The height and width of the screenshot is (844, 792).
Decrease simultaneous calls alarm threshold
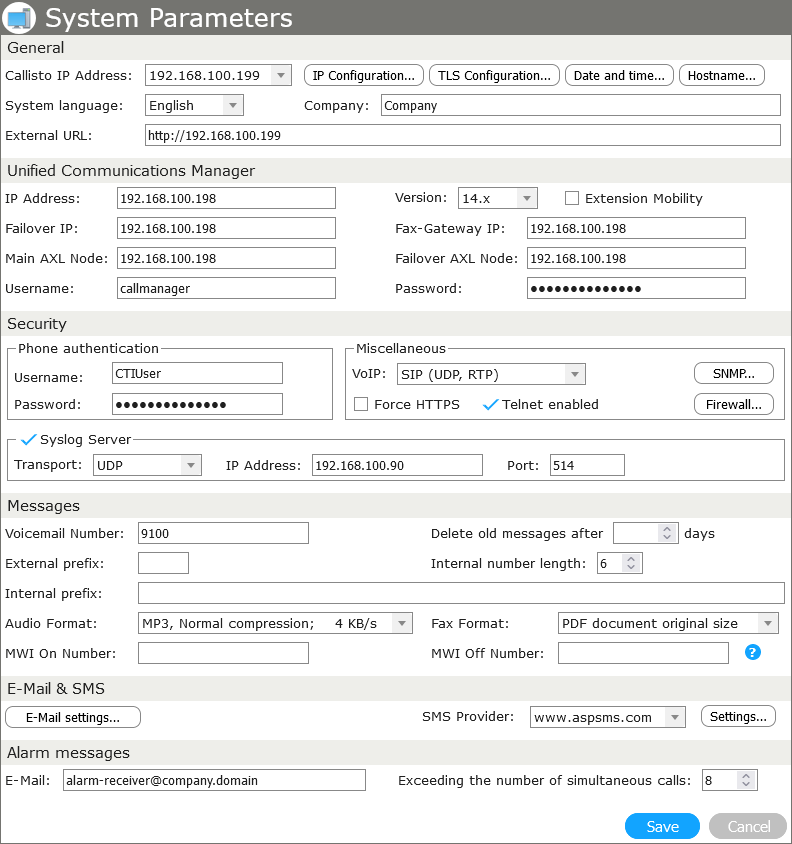(746, 784)
